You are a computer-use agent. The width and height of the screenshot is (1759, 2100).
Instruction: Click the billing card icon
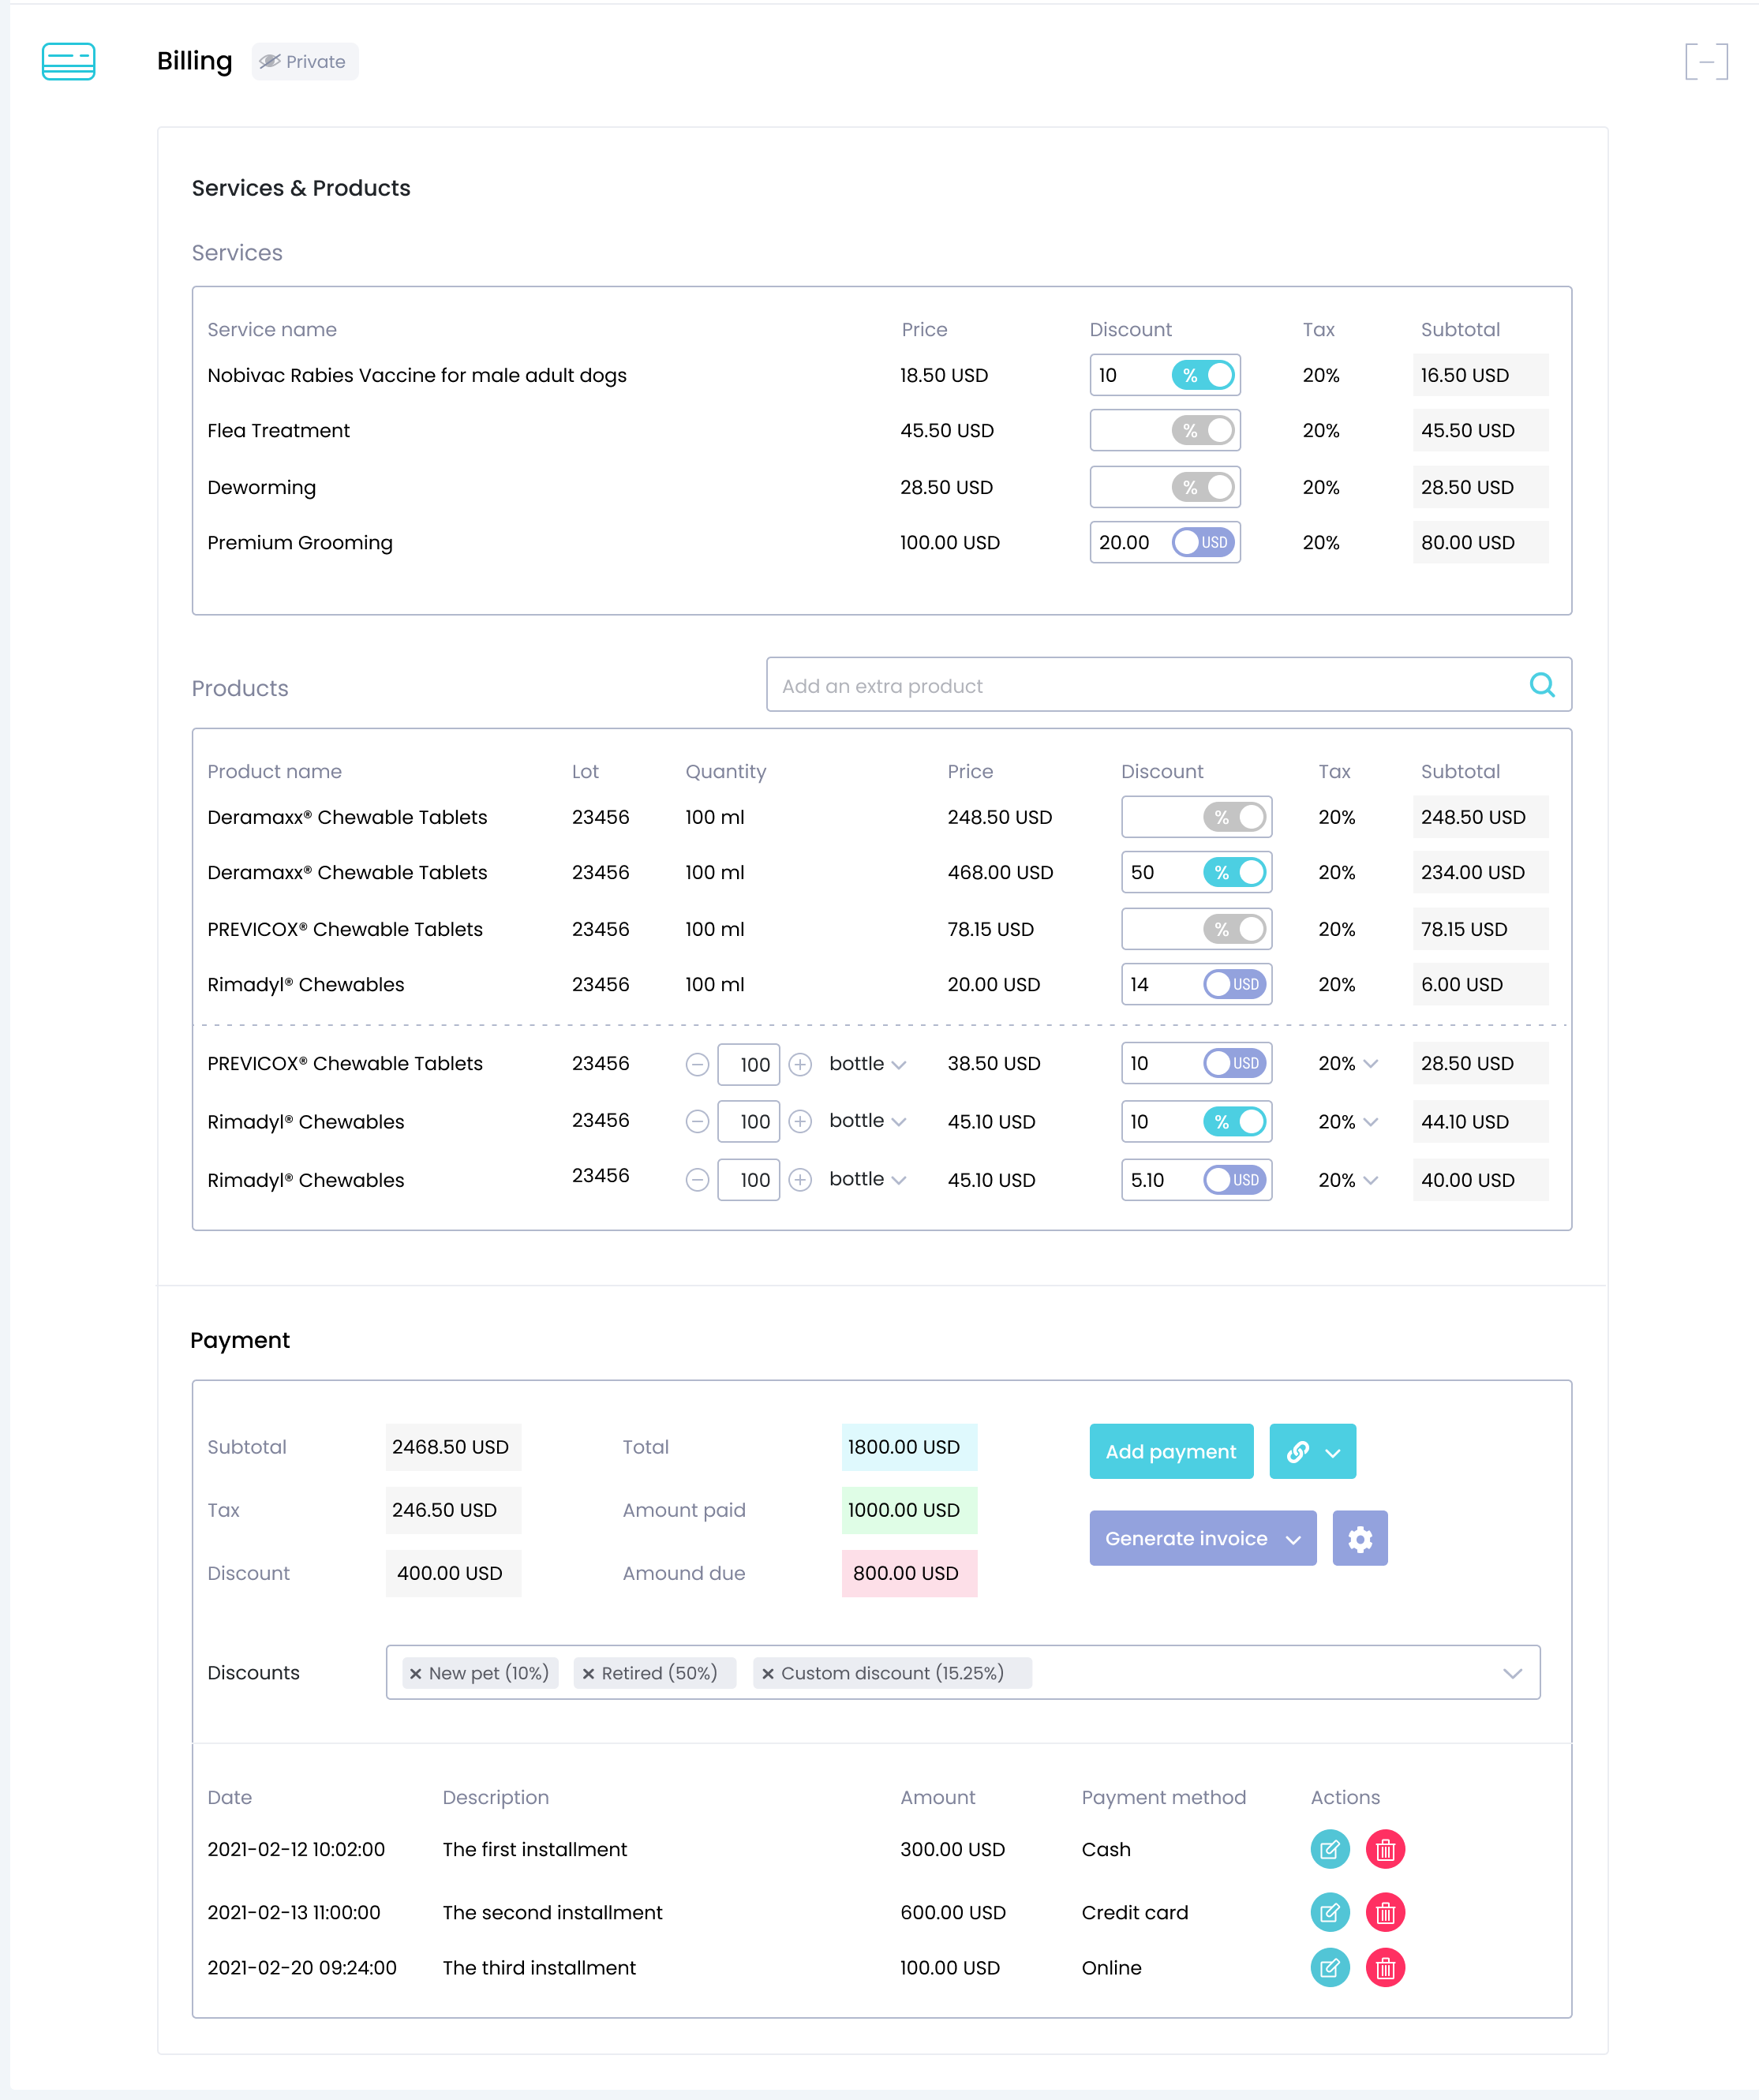(x=68, y=61)
